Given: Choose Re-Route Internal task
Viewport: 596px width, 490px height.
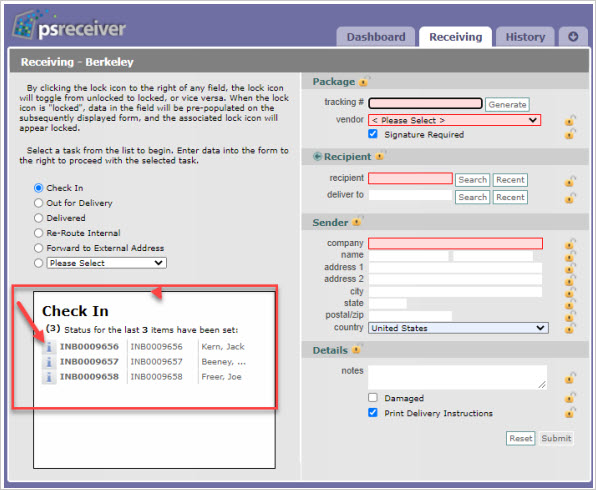Looking at the screenshot, I should click(38, 233).
